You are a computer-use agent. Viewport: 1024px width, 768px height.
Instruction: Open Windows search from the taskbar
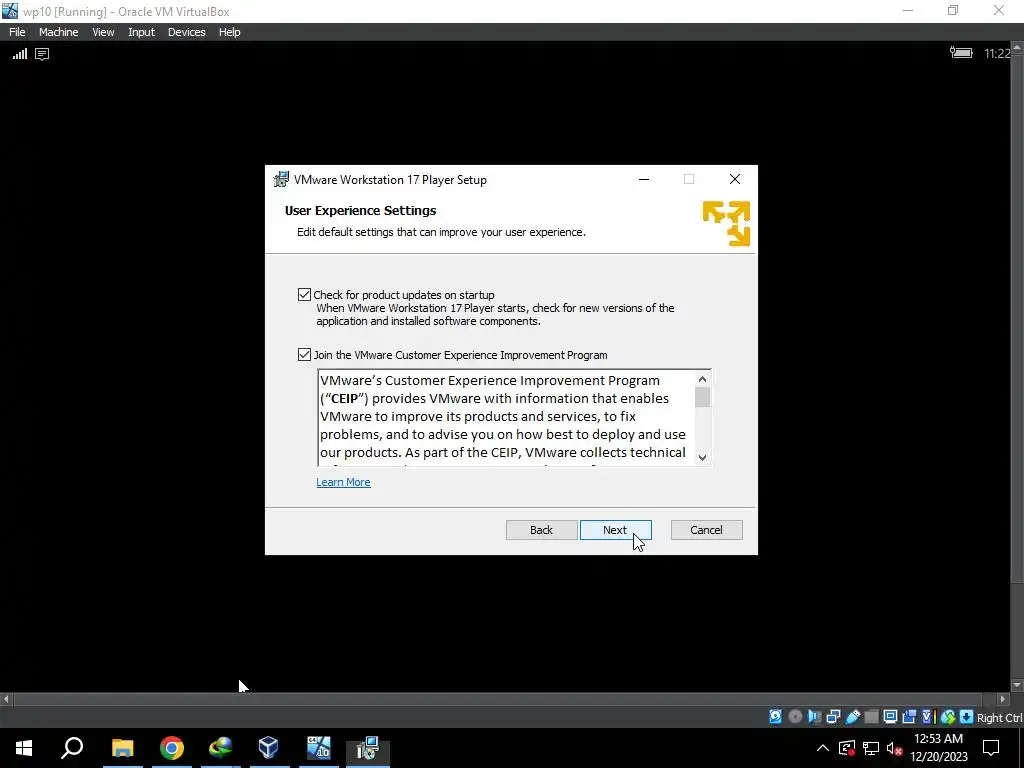coord(72,748)
